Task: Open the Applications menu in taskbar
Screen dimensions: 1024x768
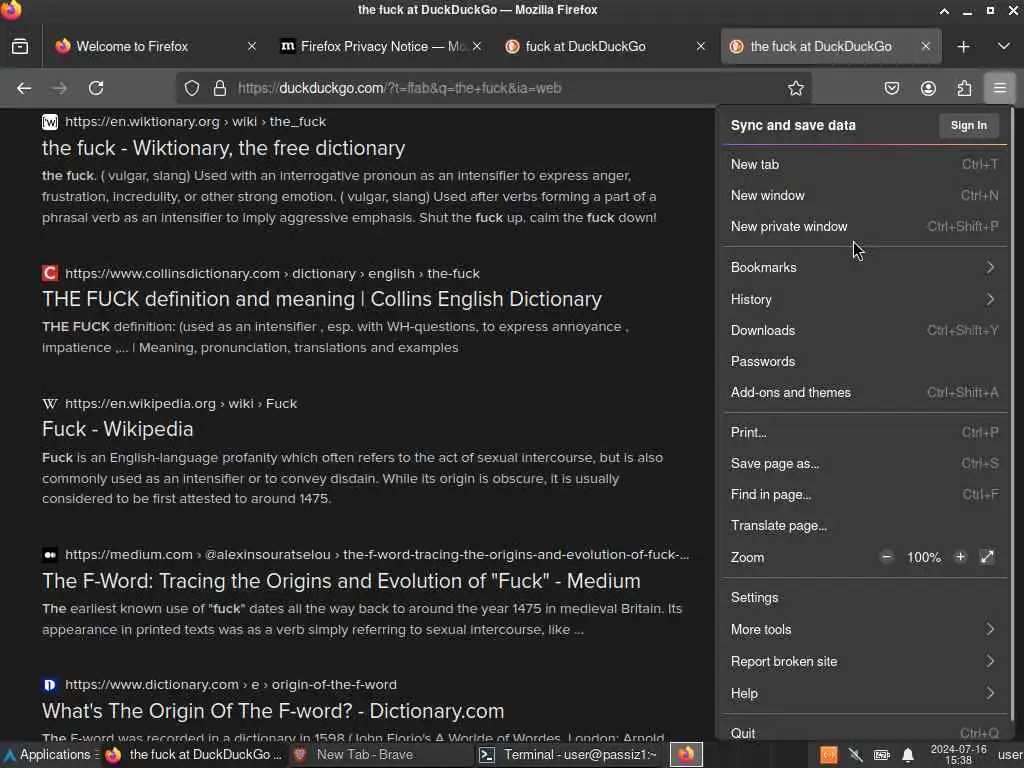Action: (50, 755)
